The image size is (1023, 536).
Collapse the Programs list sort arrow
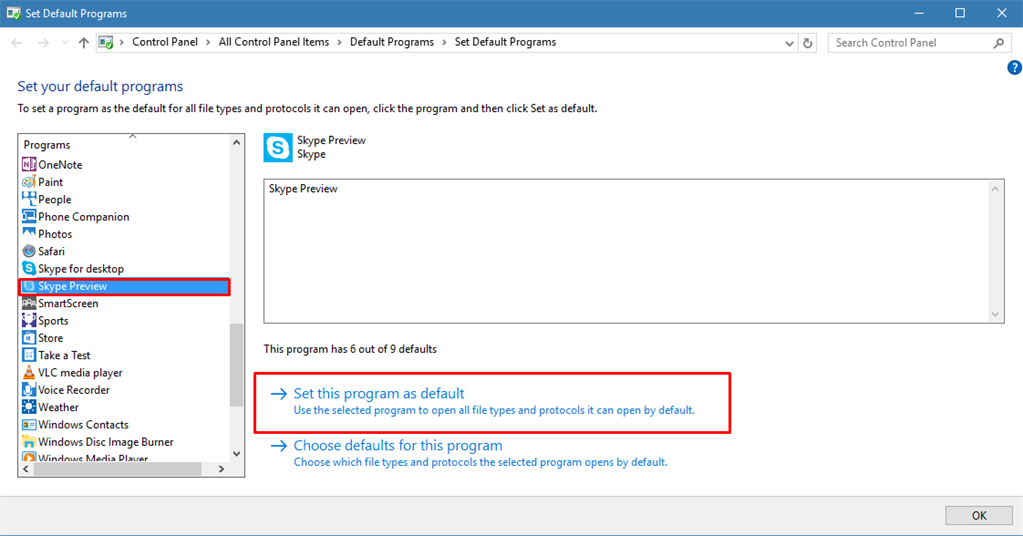(132, 136)
